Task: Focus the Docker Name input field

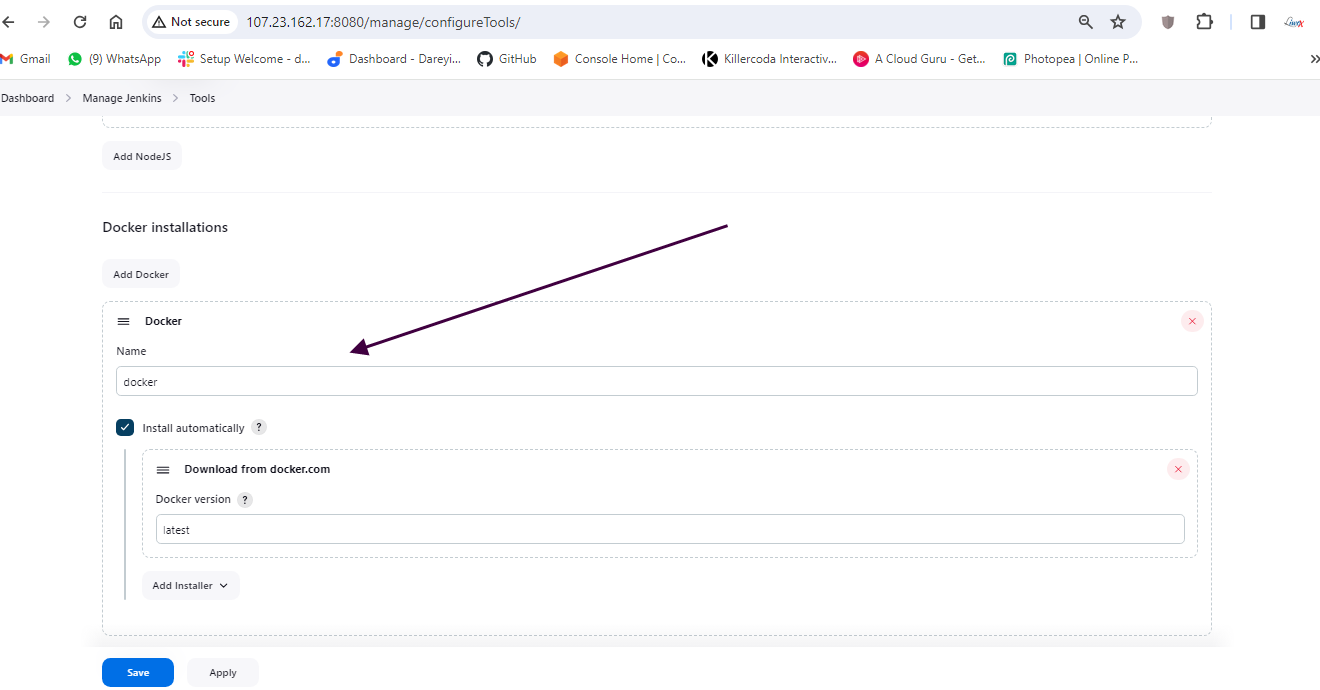Action: (656, 381)
